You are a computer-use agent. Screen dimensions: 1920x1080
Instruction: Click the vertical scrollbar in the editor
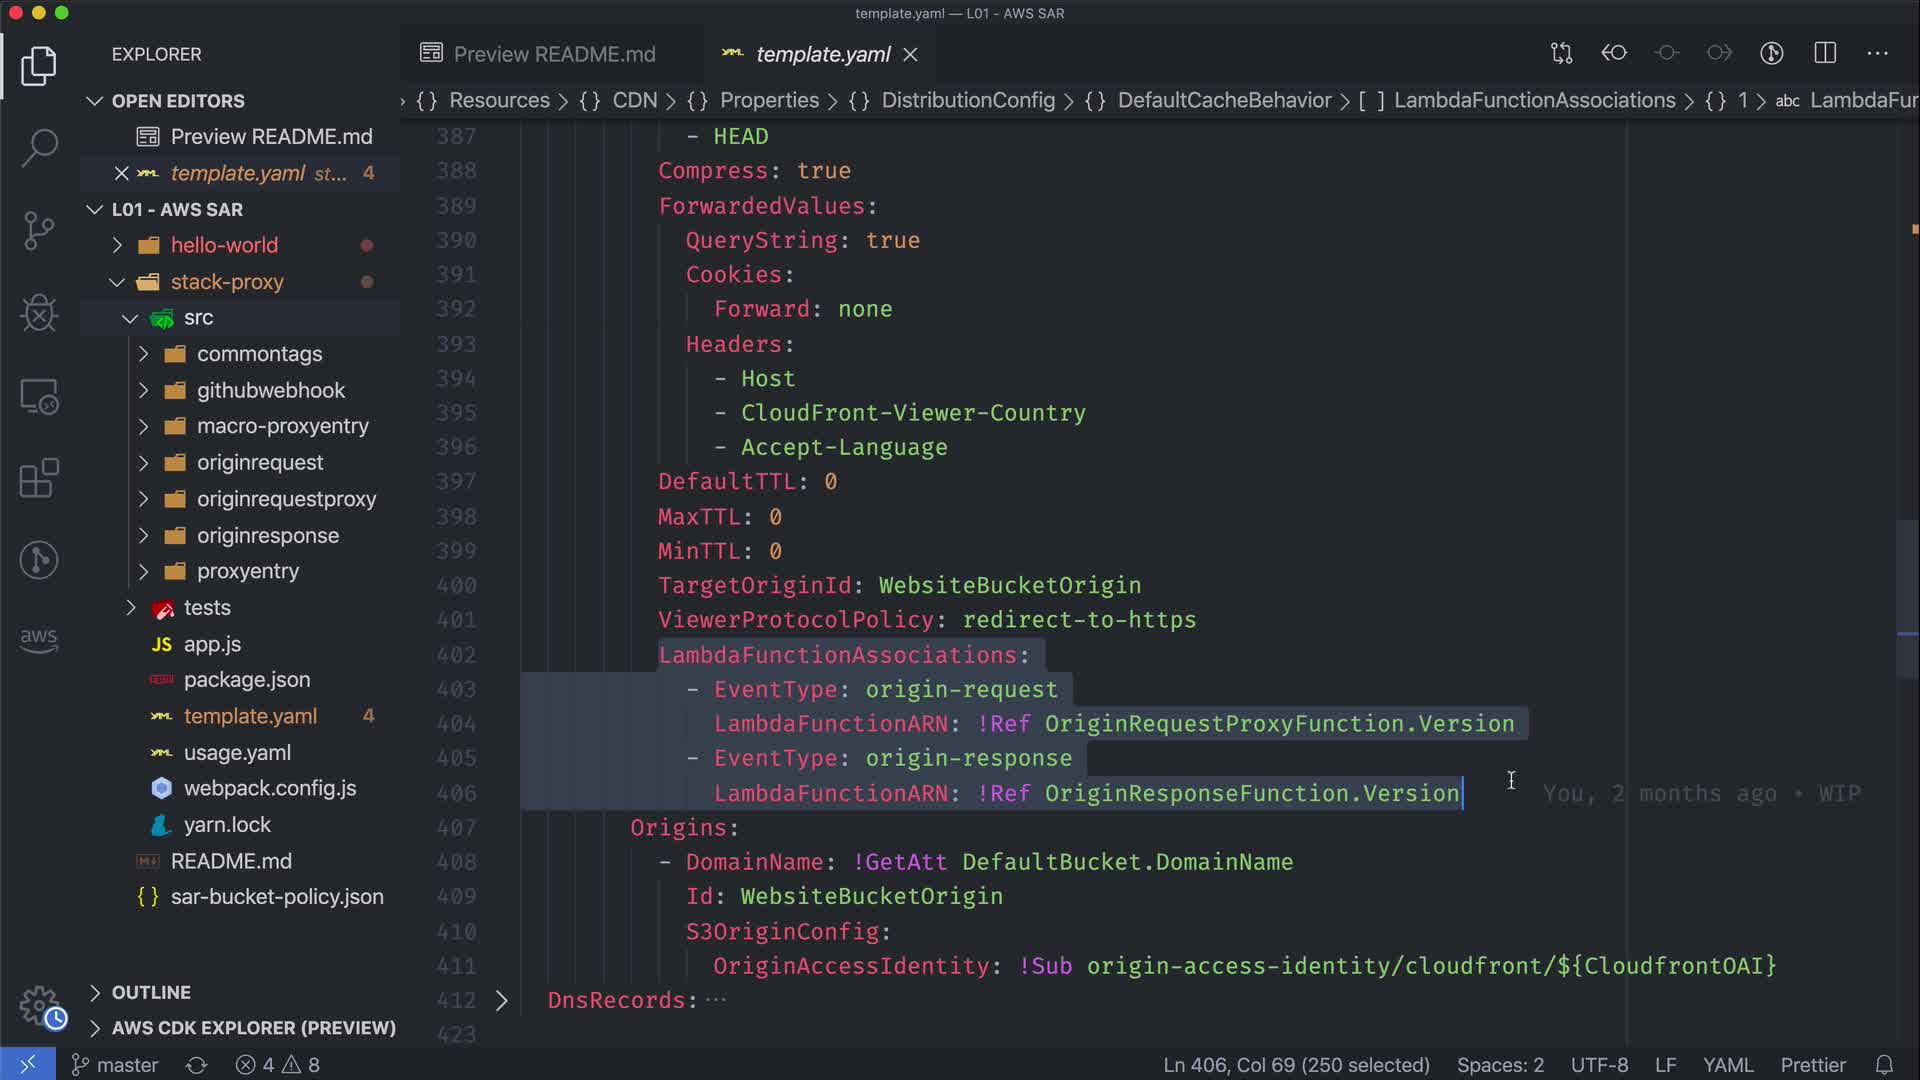[x=1907, y=600]
